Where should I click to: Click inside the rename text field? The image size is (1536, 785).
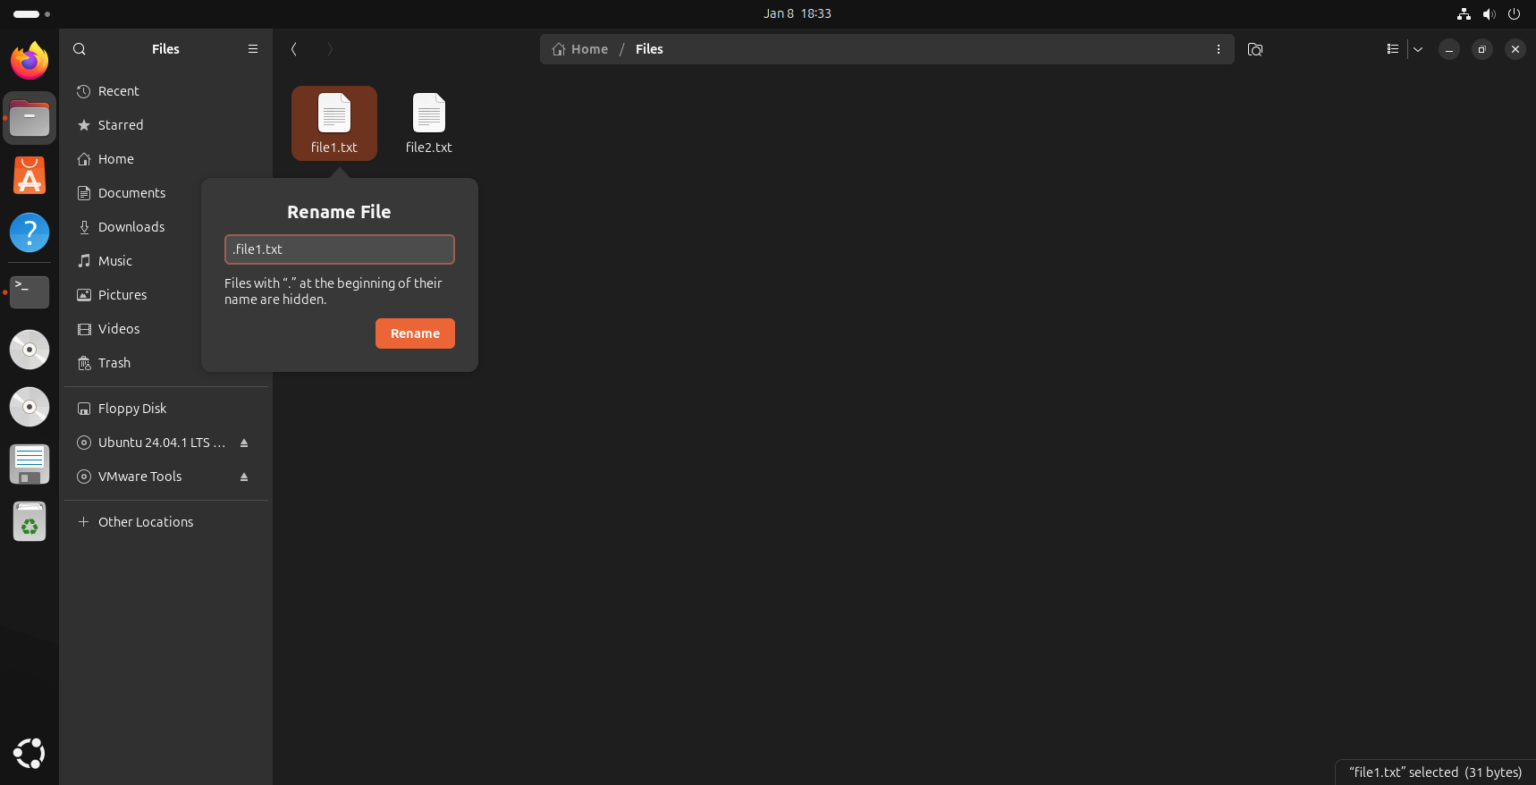point(339,249)
